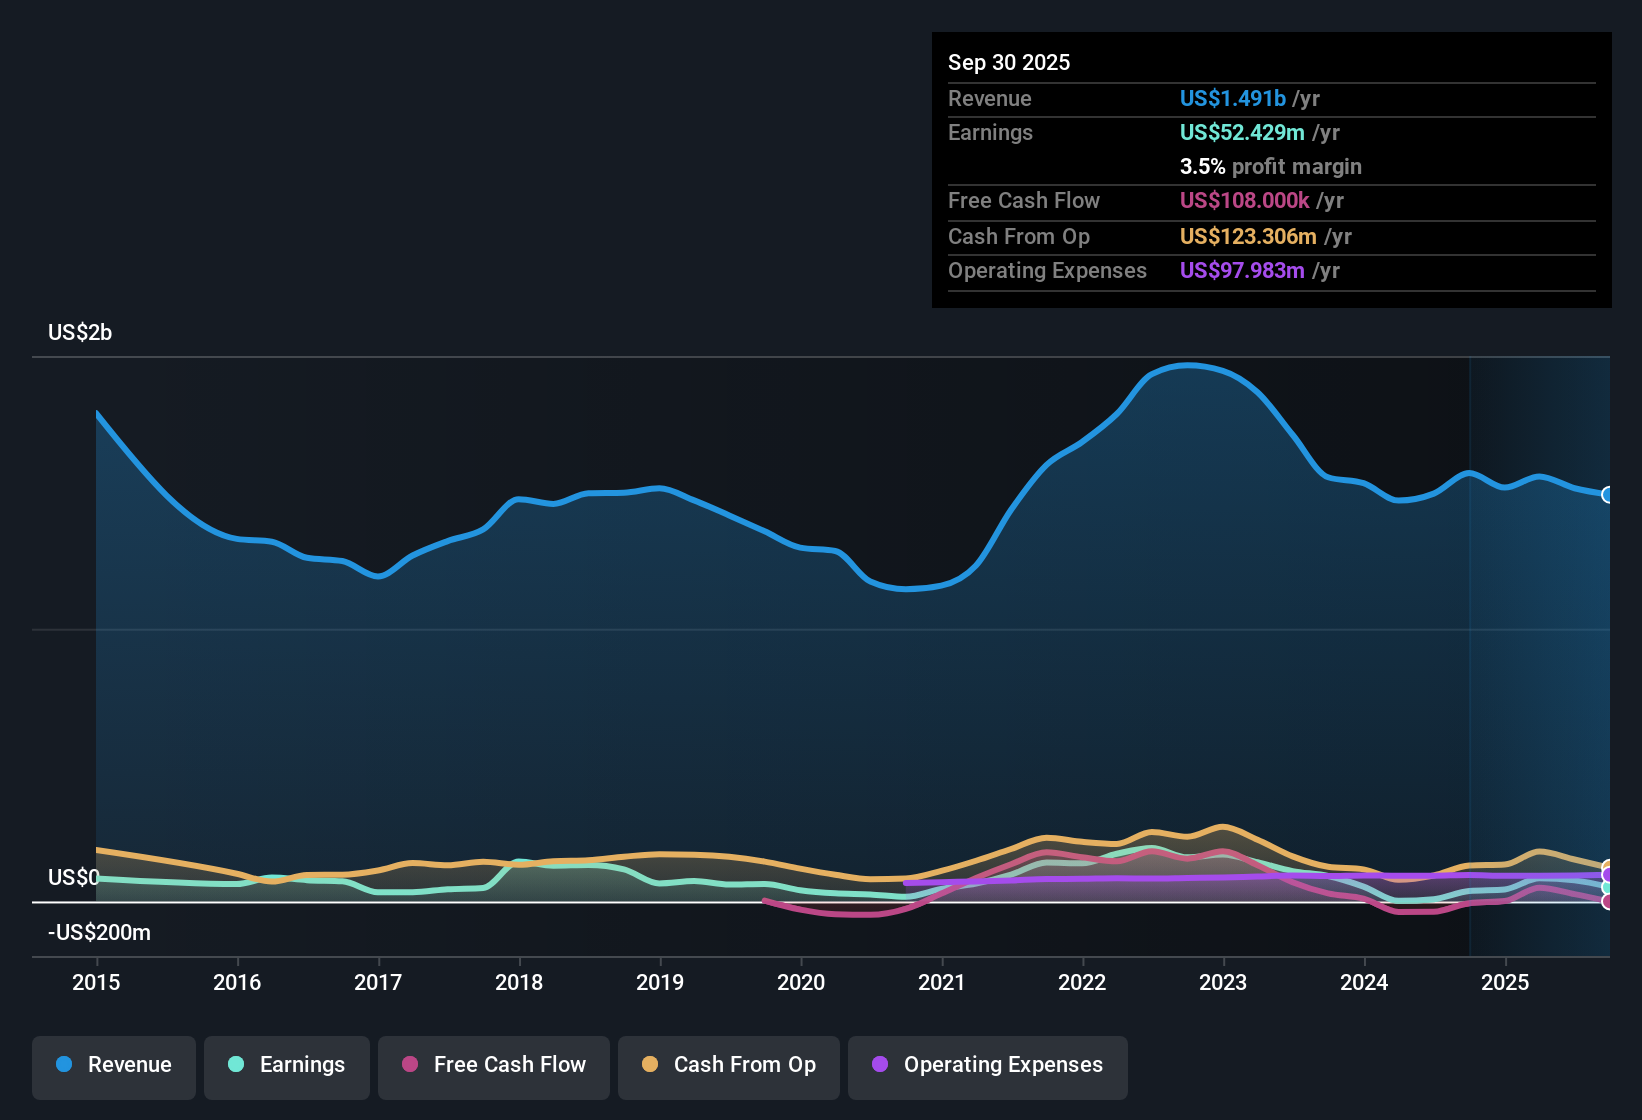The height and width of the screenshot is (1120, 1642).
Task: Click the 2022 year label on the timeline
Action: click(x=1083, y=983)
